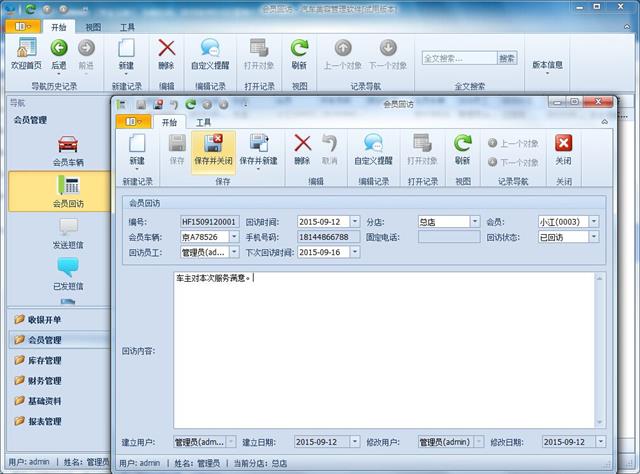Collapse the dialog ribbon with the chevron

(x=604, y=122)
